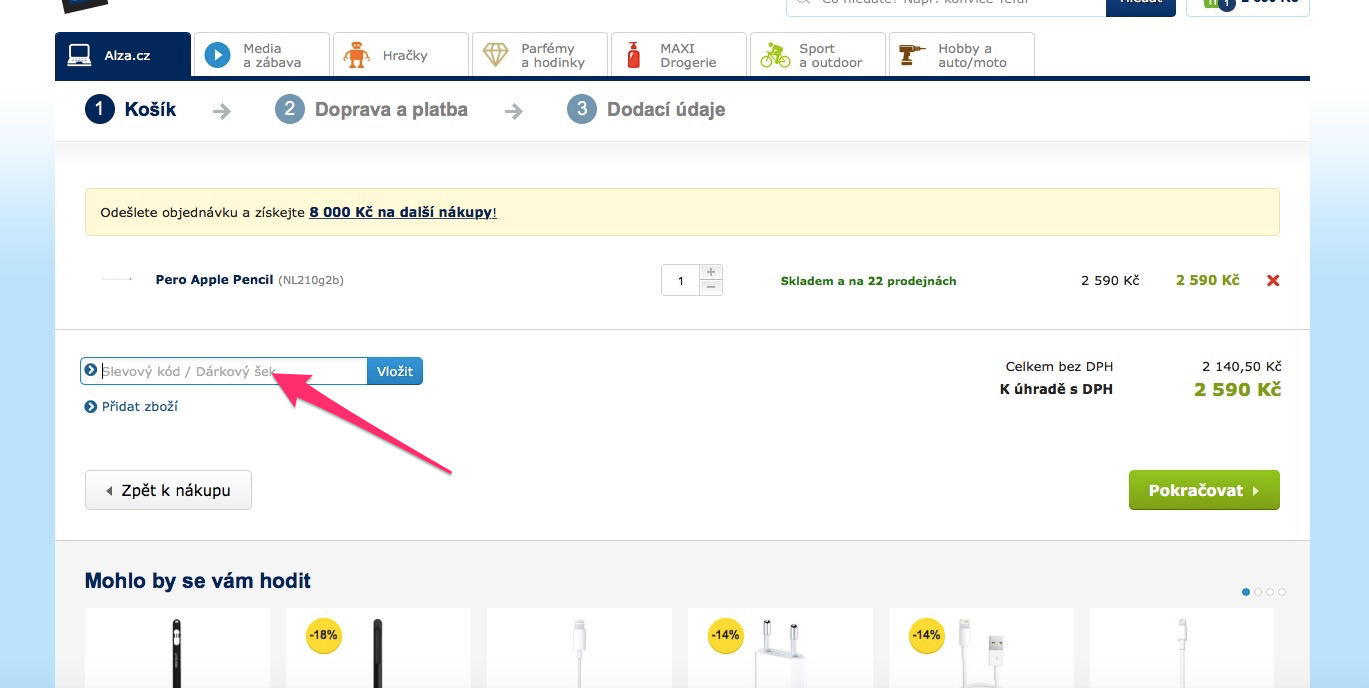Click the laptop icon on Alza.cz tab
This screenshot has height=688, width=1369.
[80, 55]
